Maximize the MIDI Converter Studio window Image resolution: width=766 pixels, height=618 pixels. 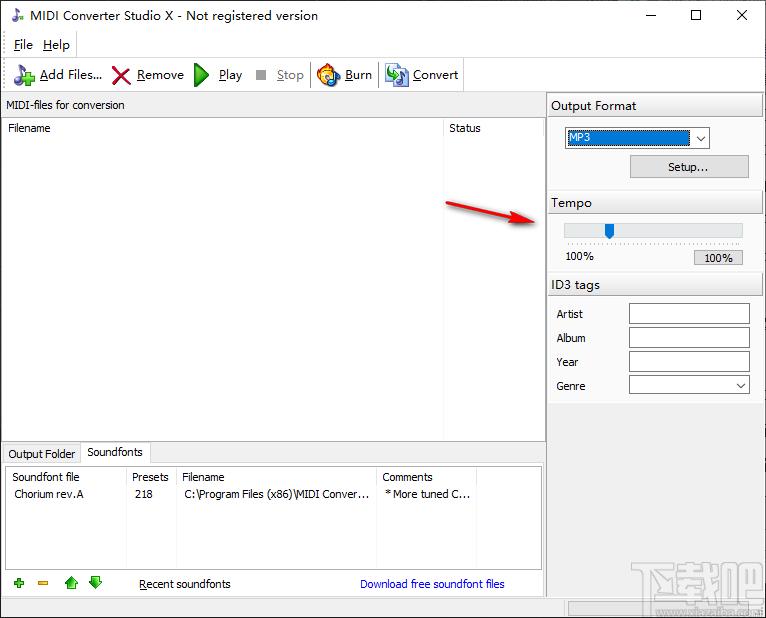[696, 15]
